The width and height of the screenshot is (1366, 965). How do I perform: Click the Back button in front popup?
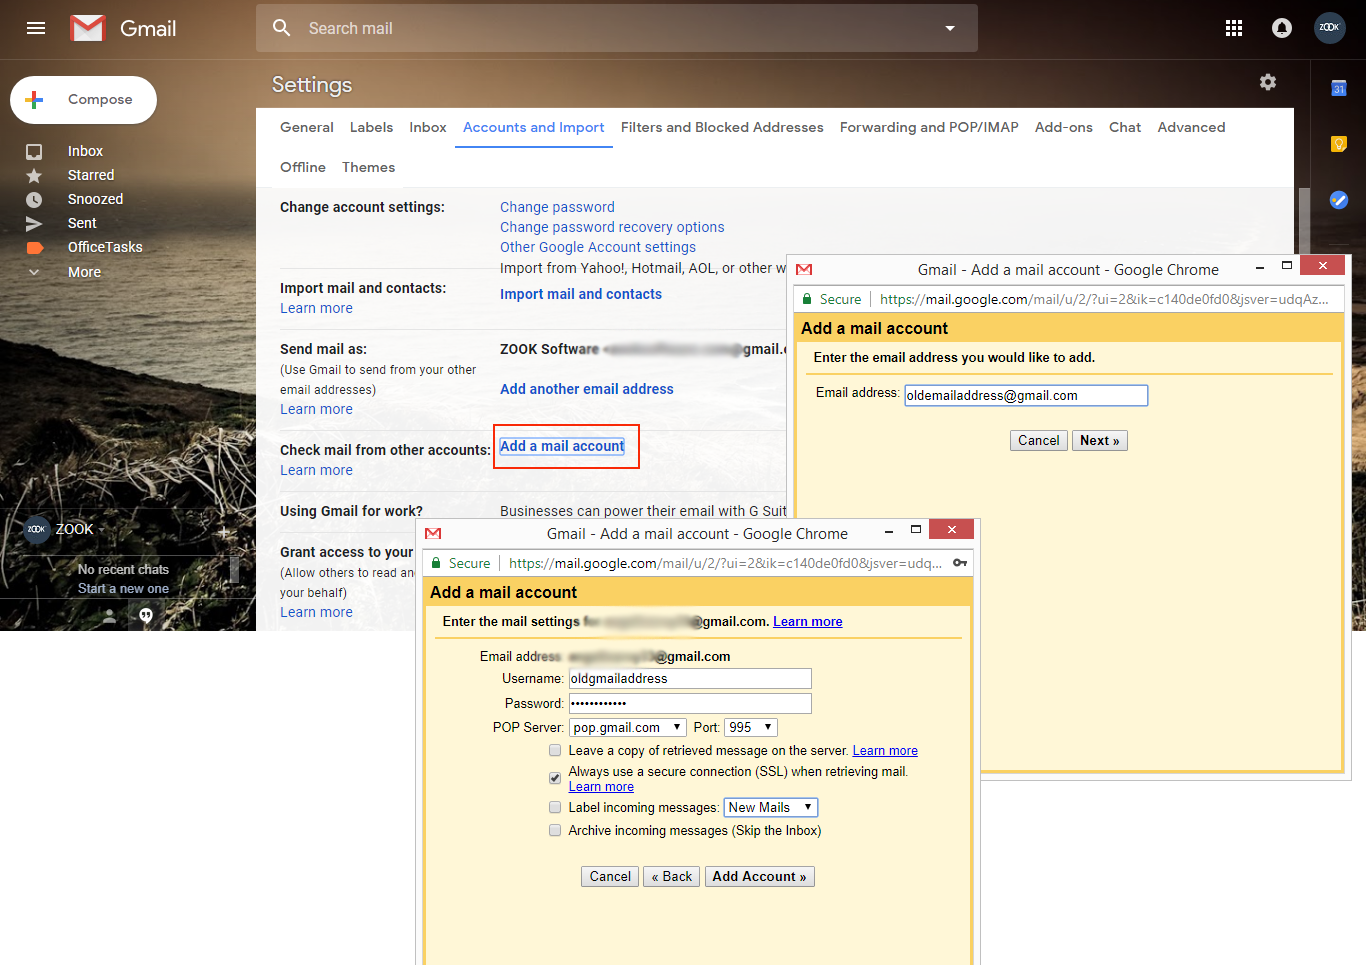[x=671, y=876]
